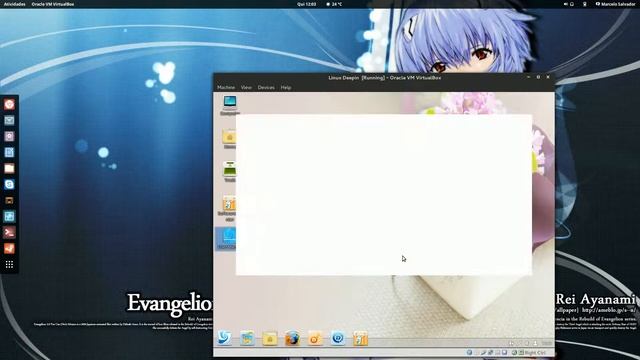This screenshot has width=640, height=360.
Task: Open the Deepin launcher in guest dock
Action: pos(224,338)
